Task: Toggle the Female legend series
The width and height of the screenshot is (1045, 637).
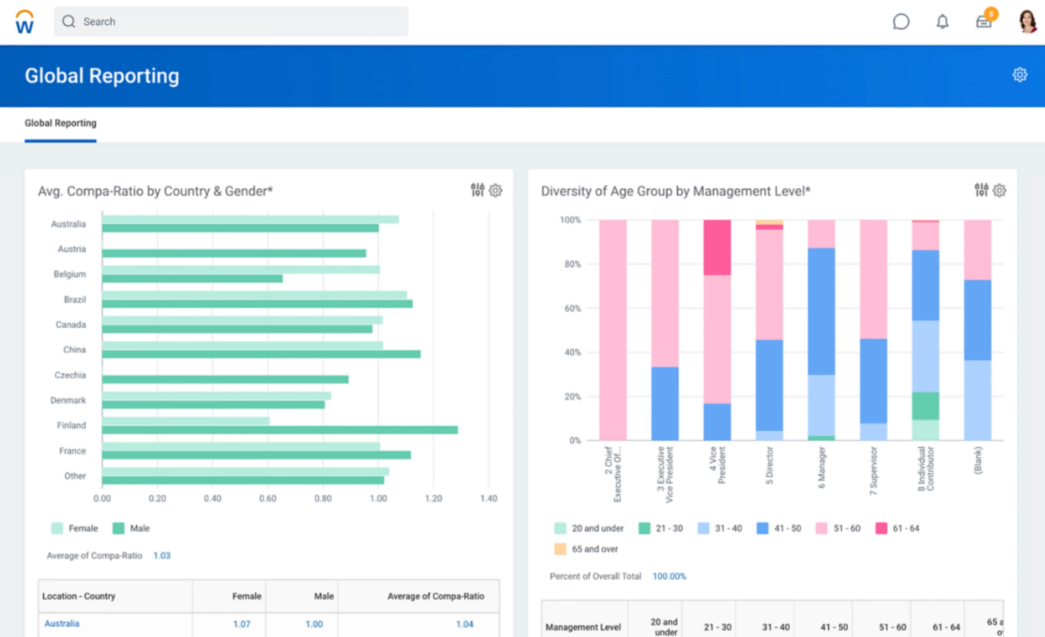Action: 75,528
